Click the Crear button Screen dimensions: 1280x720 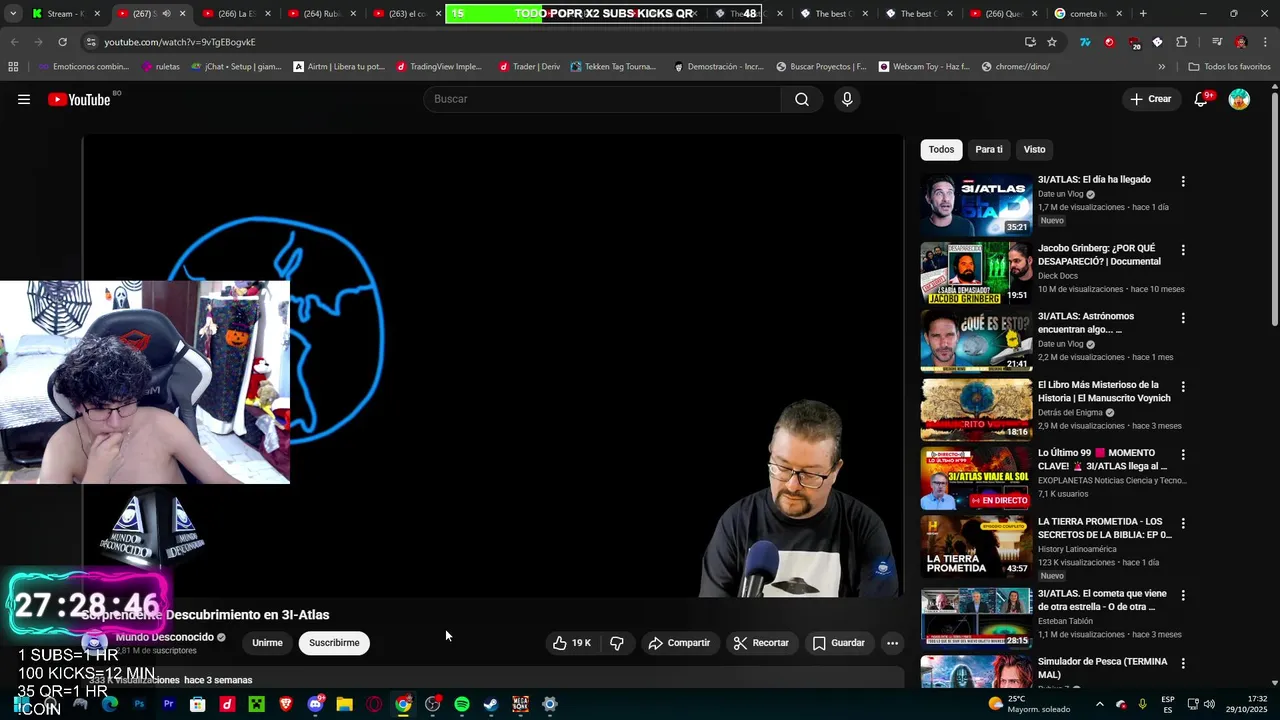(1151, 99)
